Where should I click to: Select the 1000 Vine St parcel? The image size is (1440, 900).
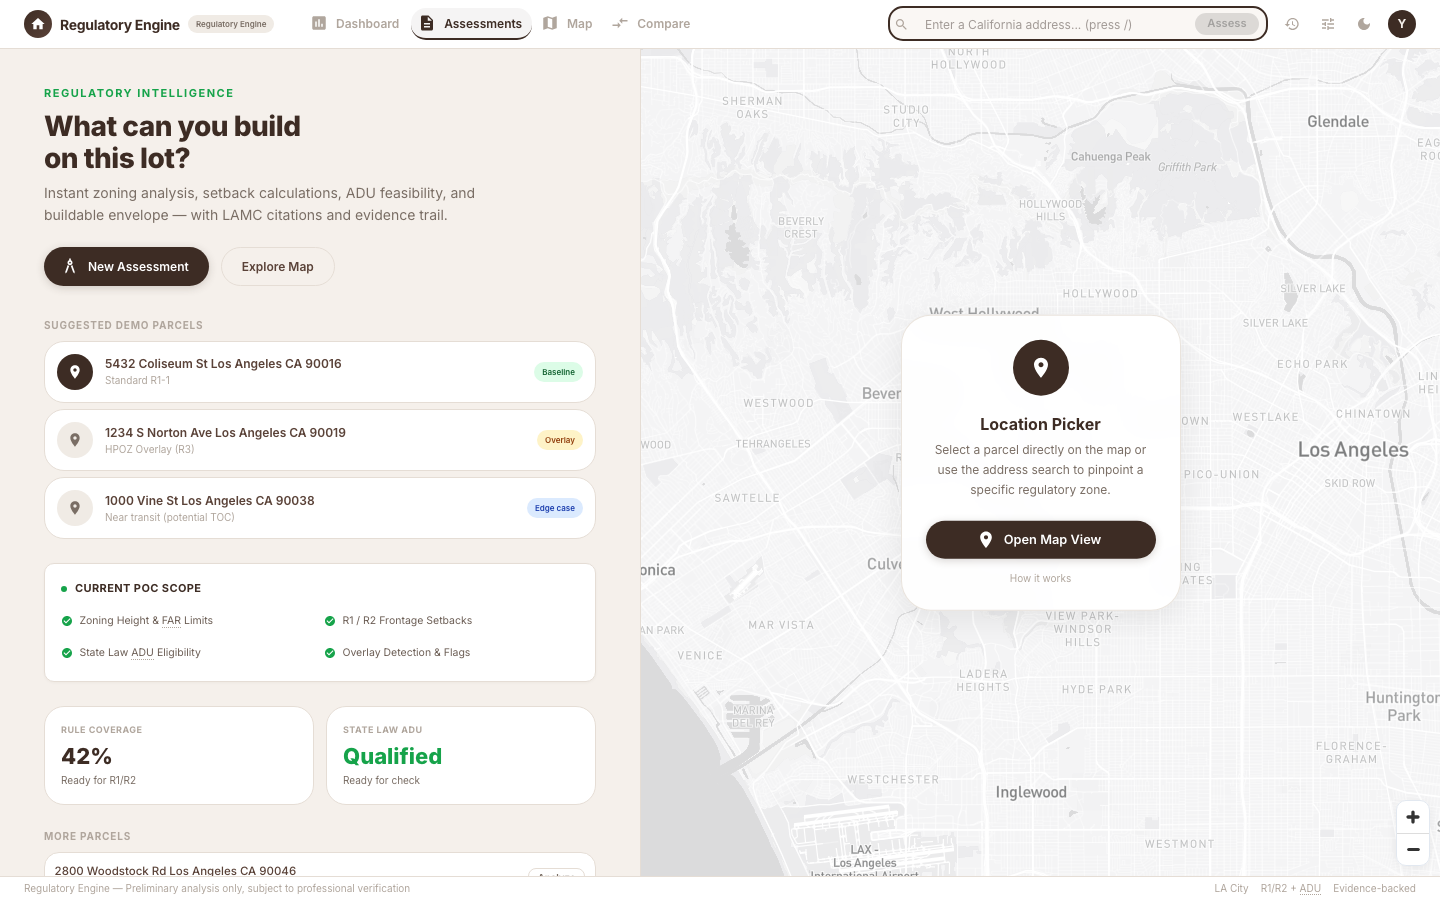click(320, 508)
